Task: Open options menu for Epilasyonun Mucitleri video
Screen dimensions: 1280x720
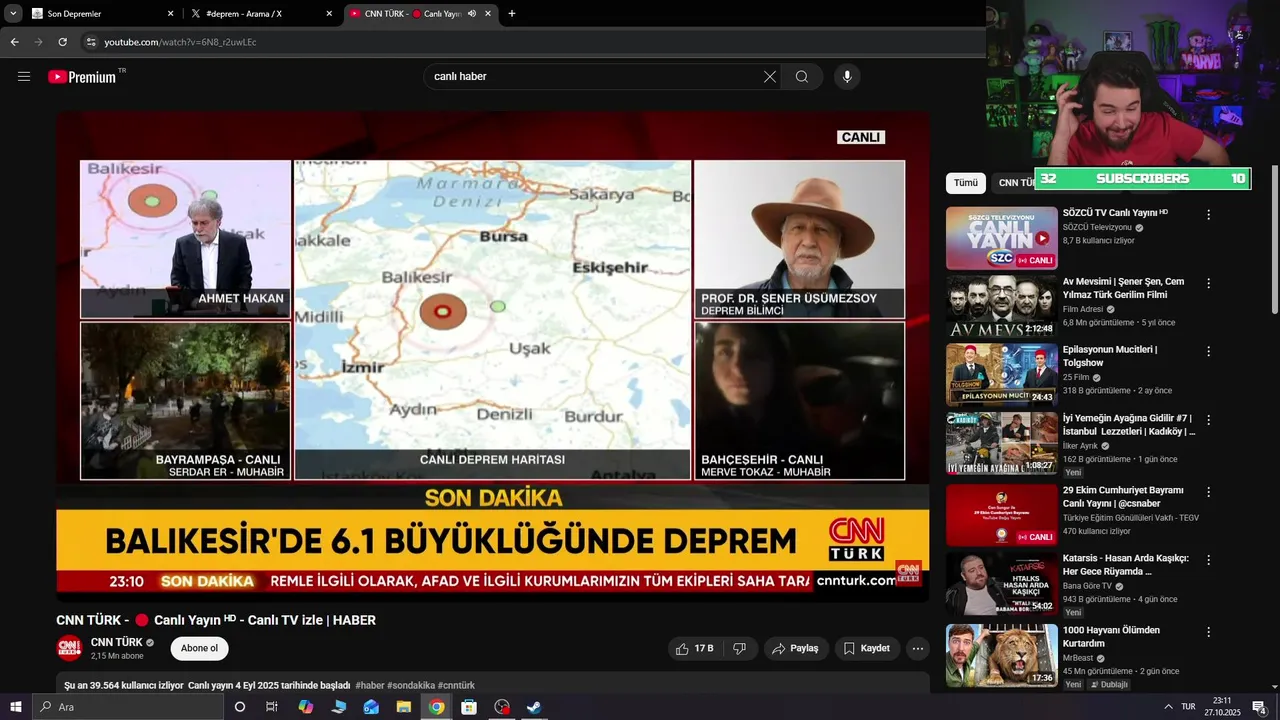Action: [1208, 352]
